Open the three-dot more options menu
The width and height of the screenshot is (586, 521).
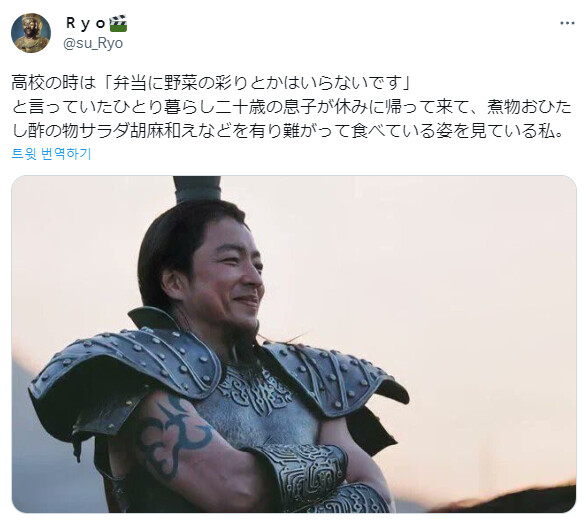pyautogui.click(x=567, y=23)
